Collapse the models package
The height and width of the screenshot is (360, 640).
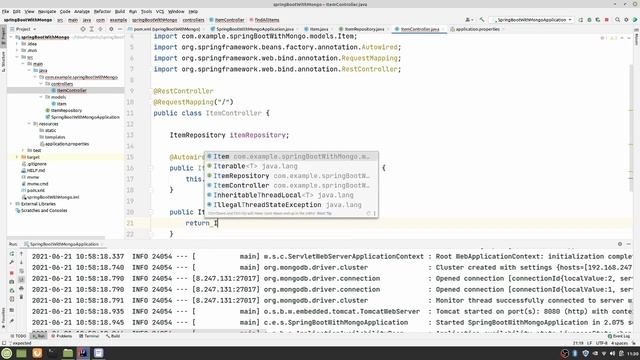pyautogui.click(x=41, y=97)
